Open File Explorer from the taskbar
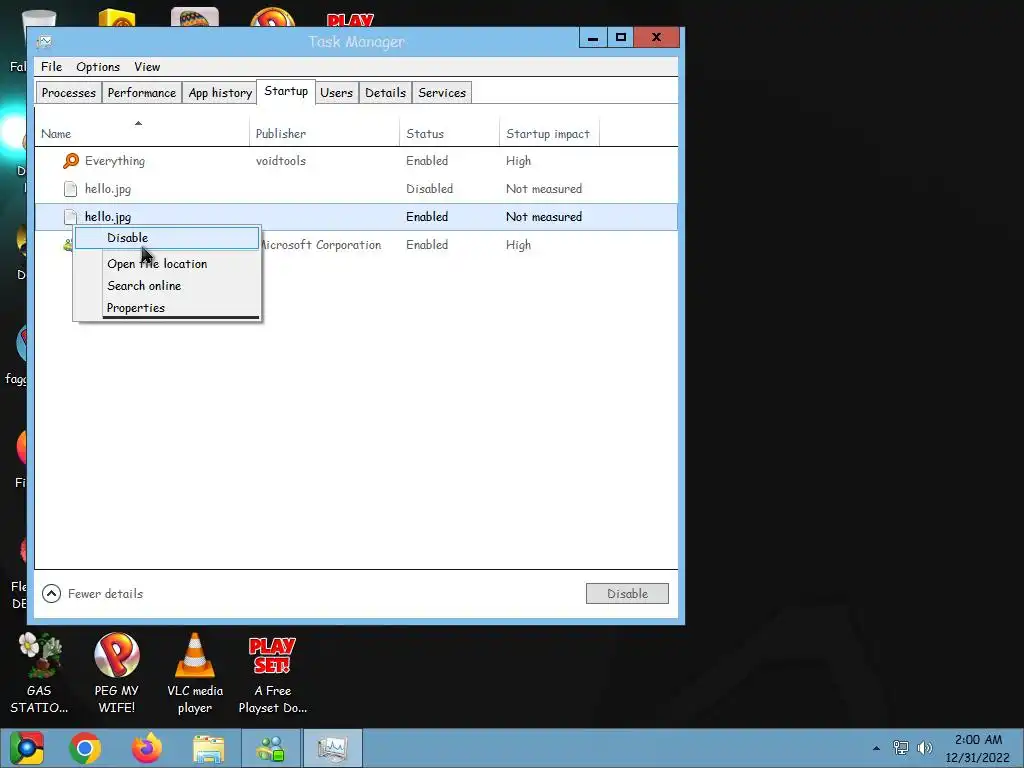 click(208, 749)
